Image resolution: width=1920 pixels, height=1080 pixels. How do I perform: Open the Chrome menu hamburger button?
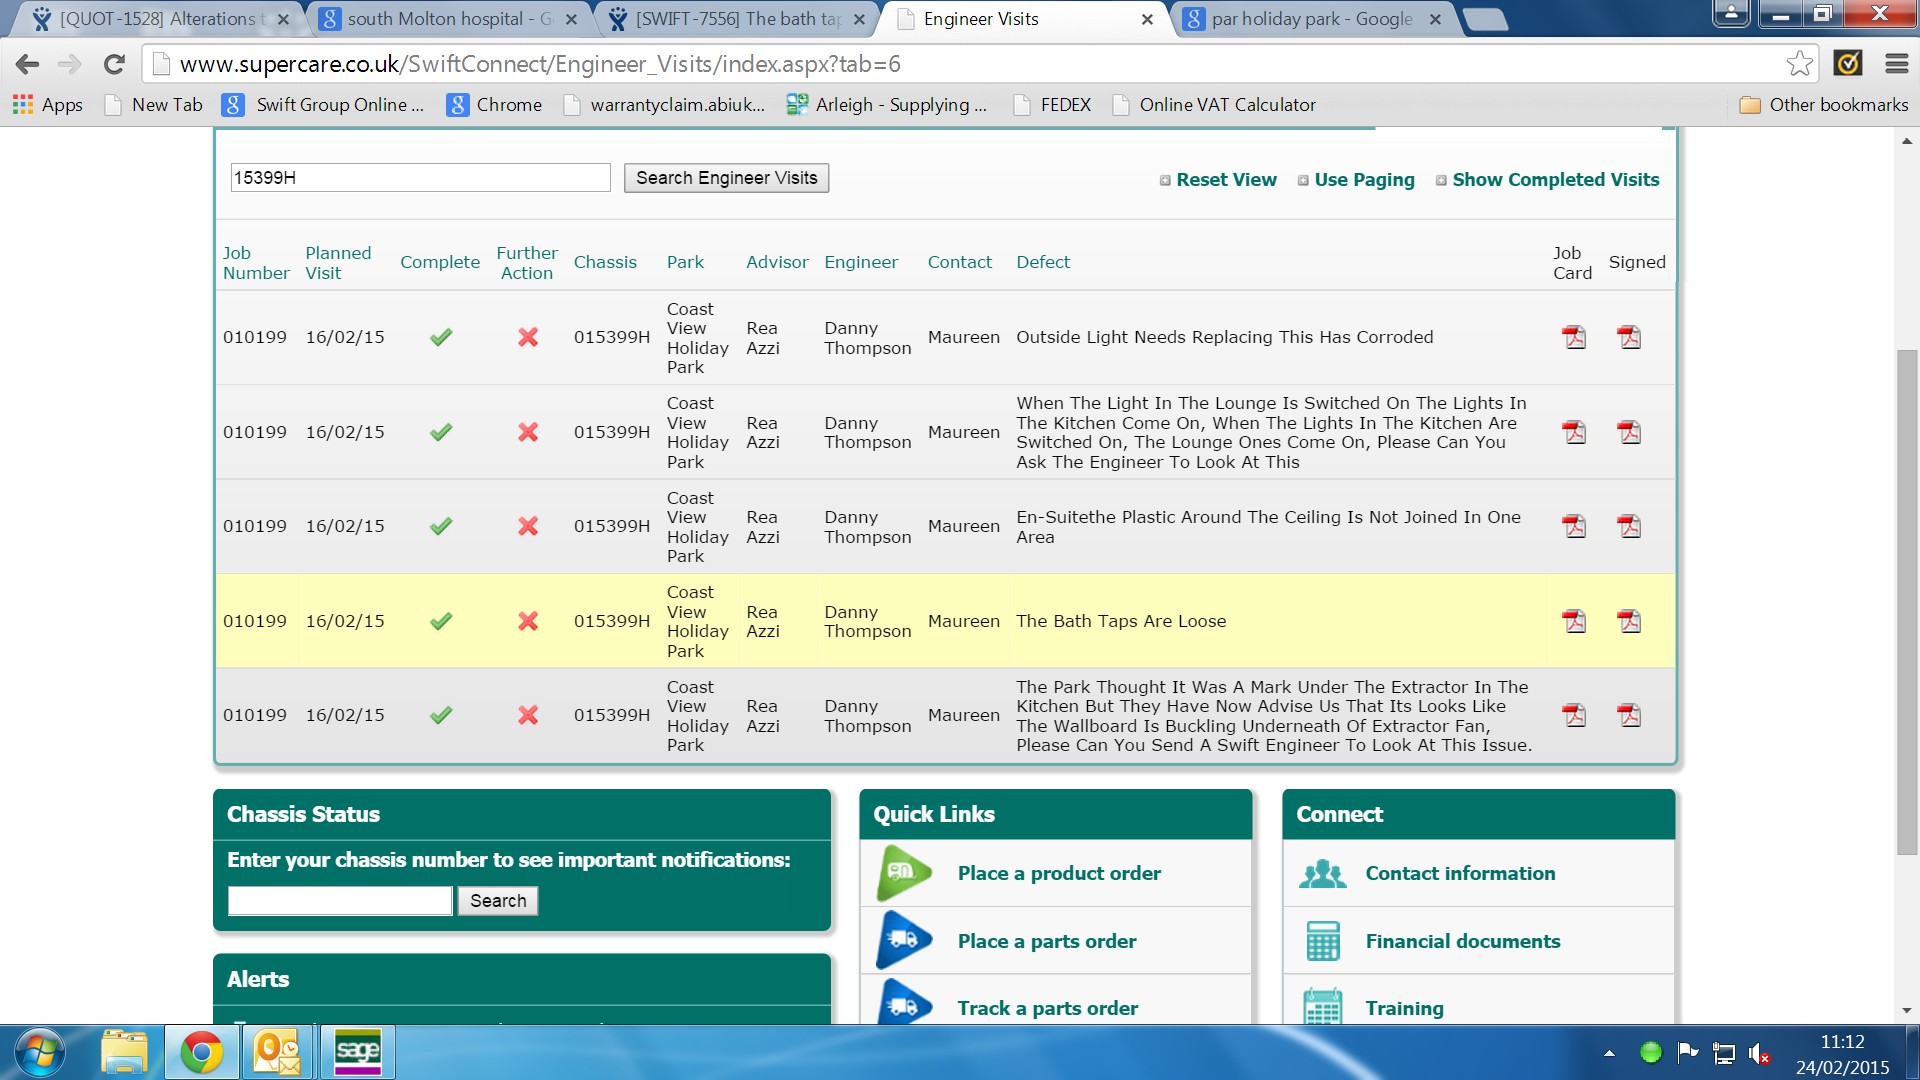pyautogui.click(x=1896, y=64)
